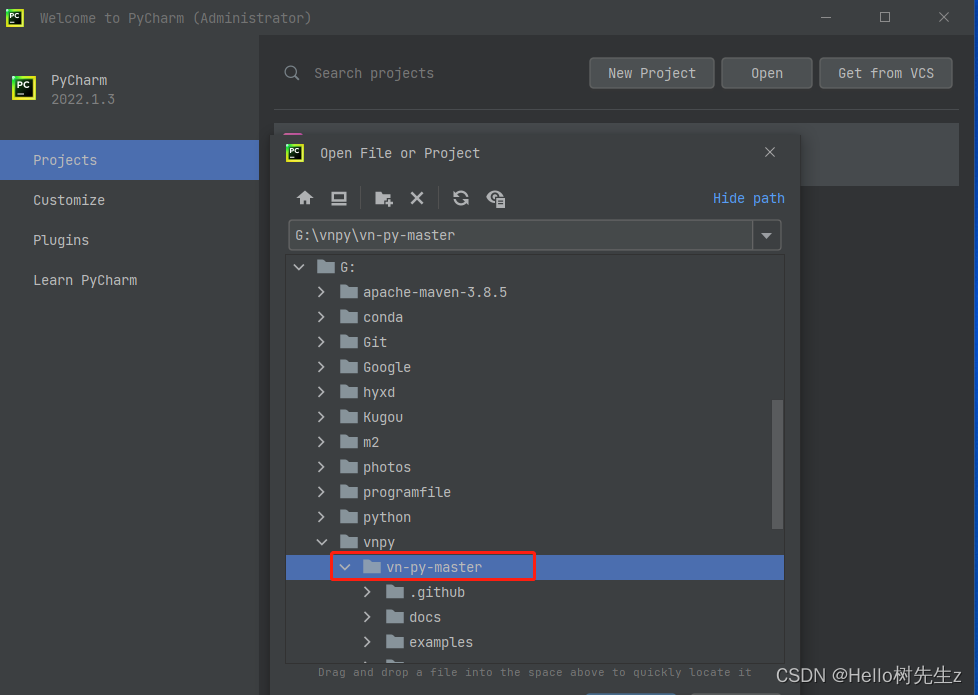
Task: Expand the Git folder chevron
Action: click(321, 342)
